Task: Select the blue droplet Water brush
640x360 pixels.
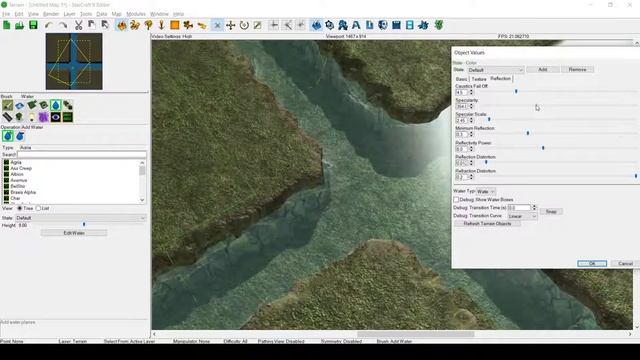Action: click(x=56, y=105)
